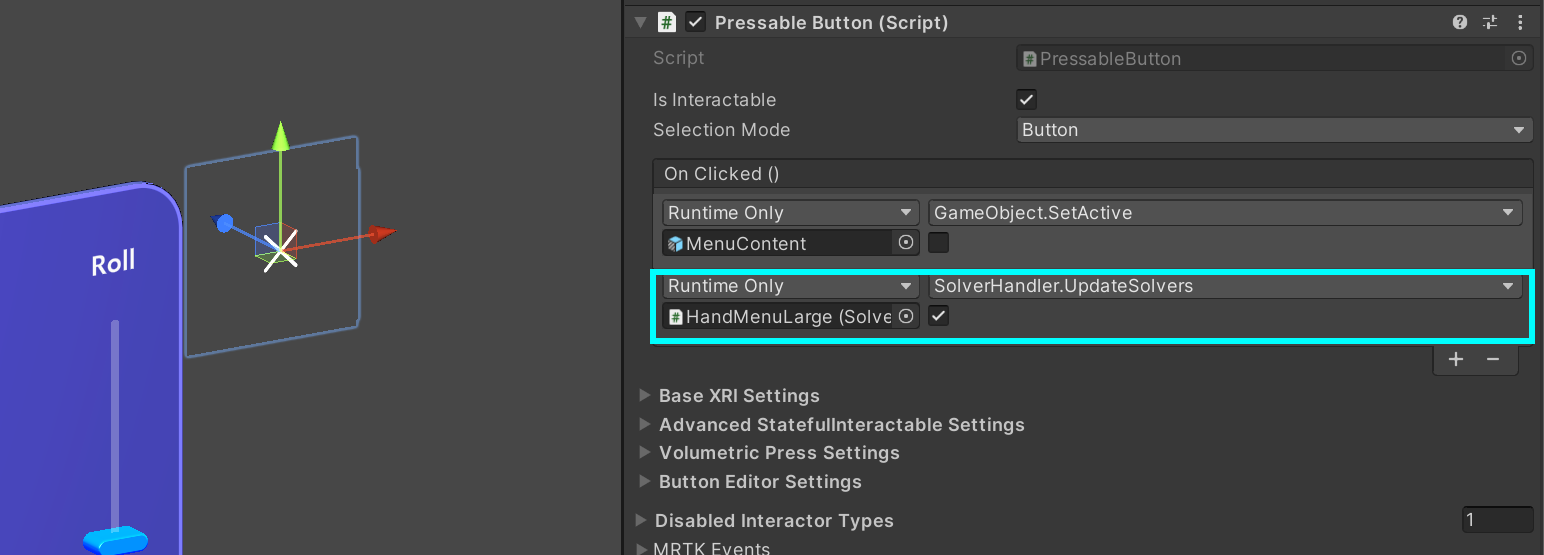Click the gizmo center cube handle
Image resolution: width=1544 pixels, height=555 pixels.
click(x=275, y=244)
